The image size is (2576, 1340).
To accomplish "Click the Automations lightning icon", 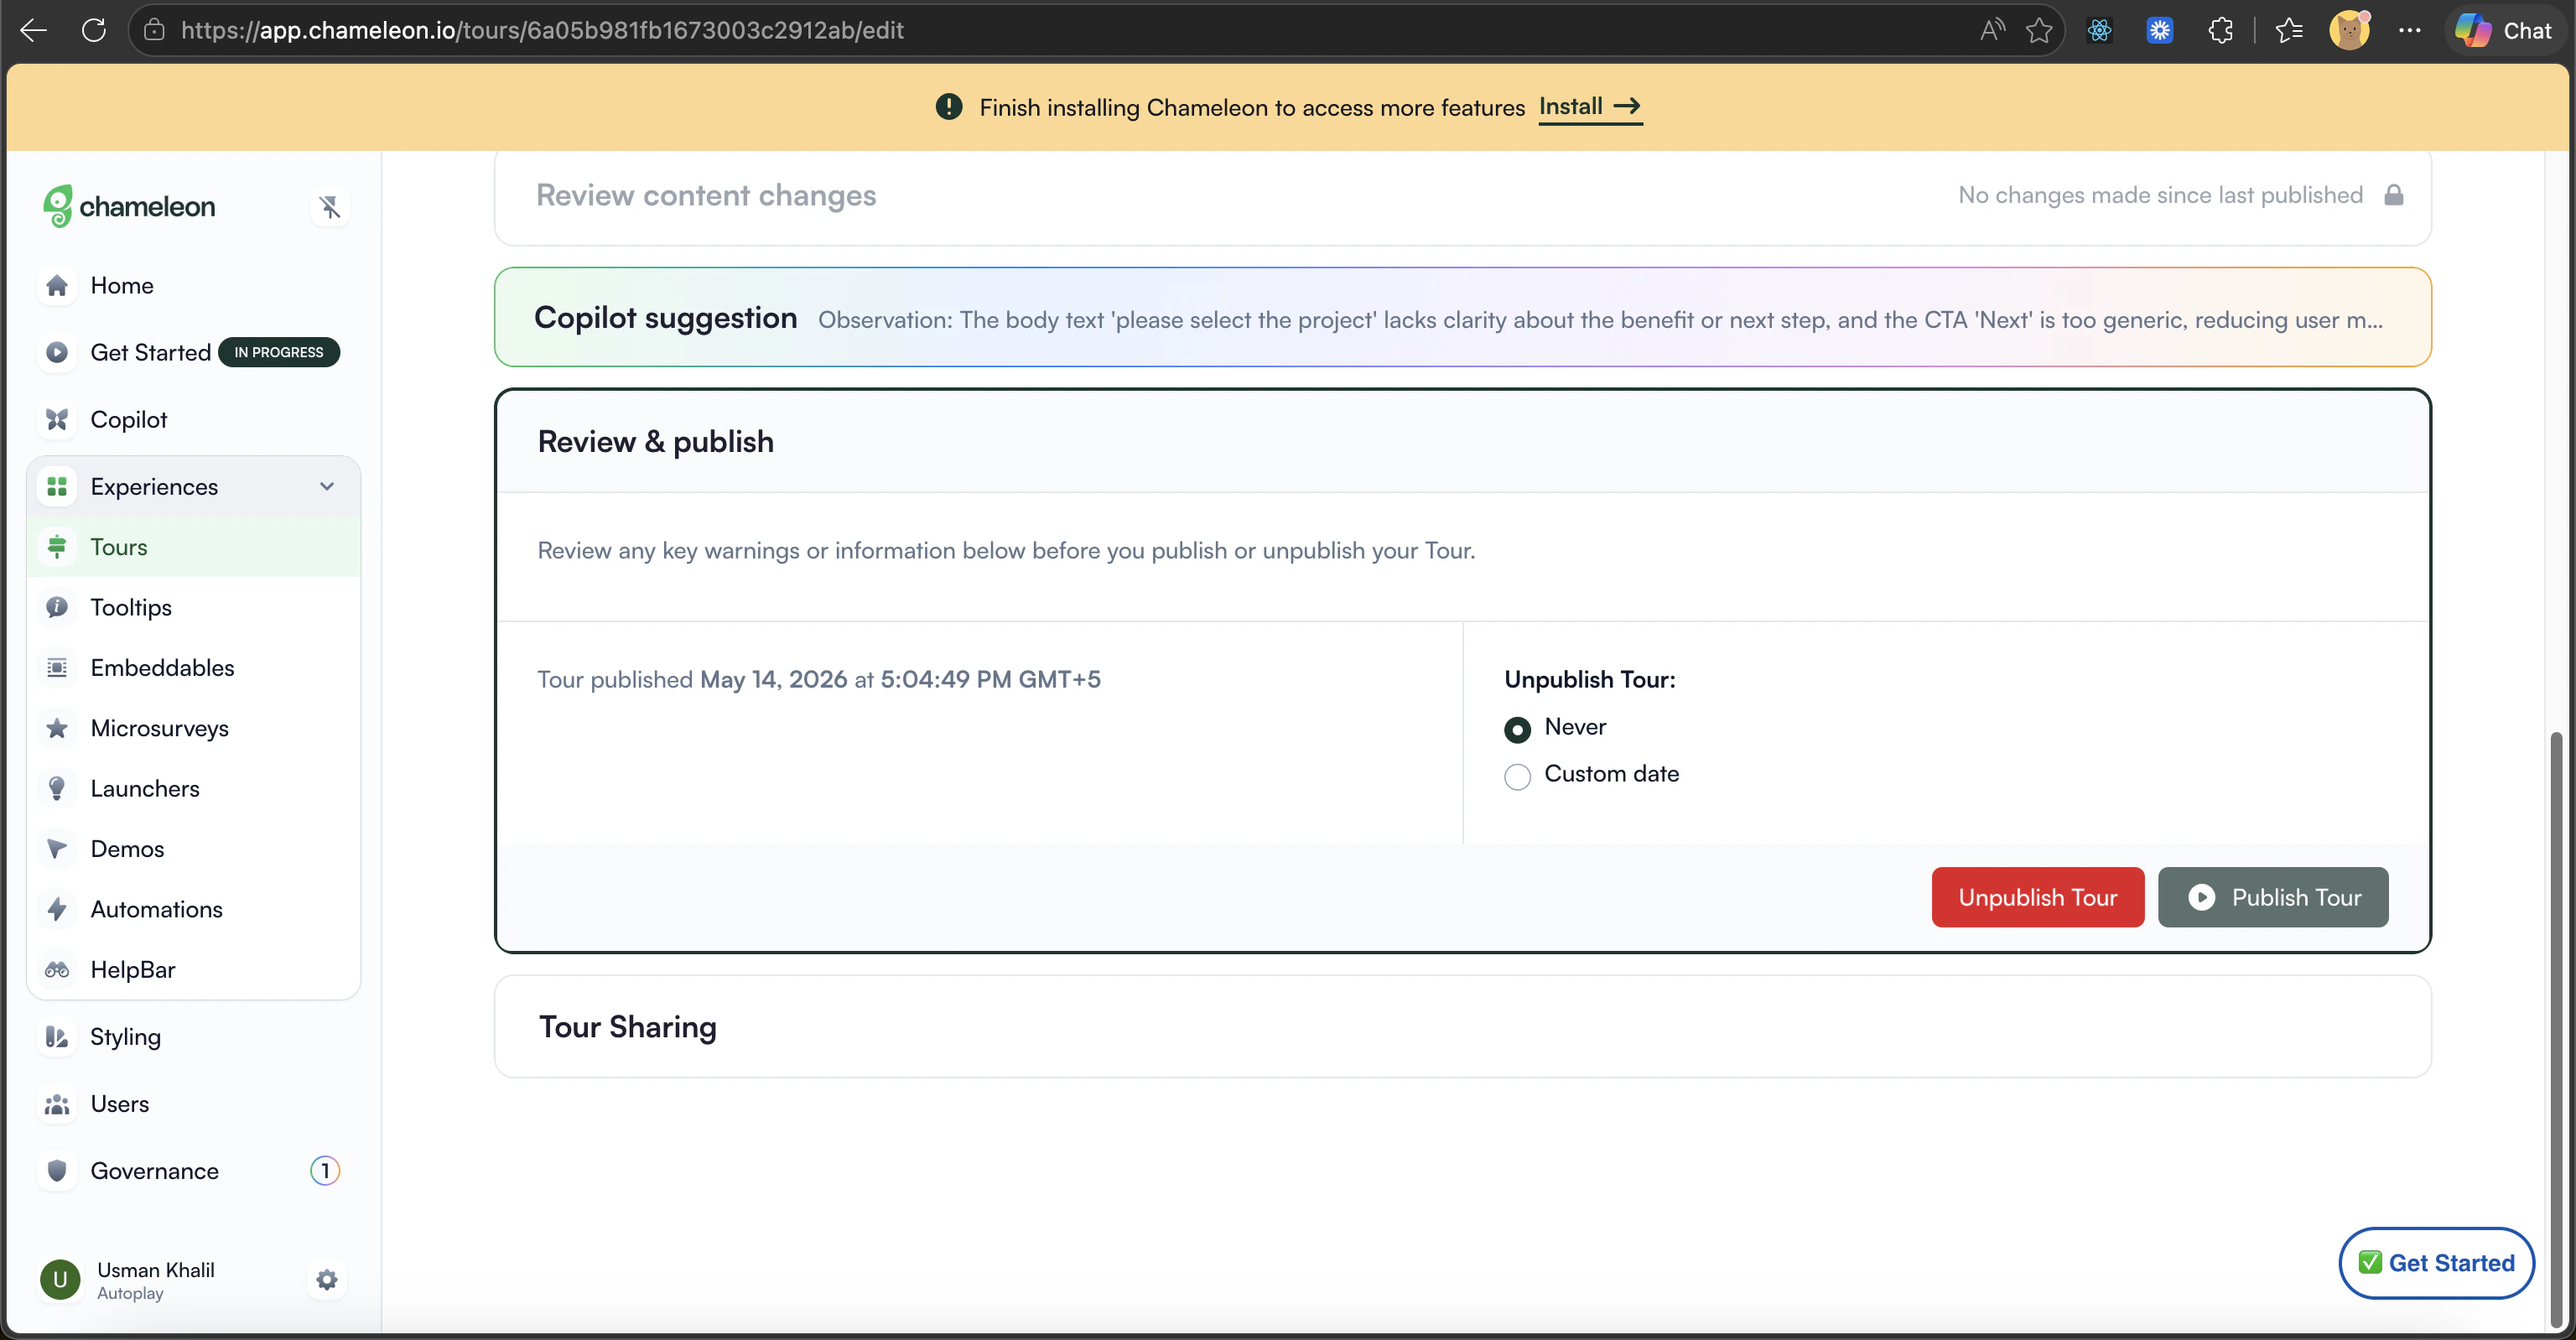I will click(x=57, y=909).
